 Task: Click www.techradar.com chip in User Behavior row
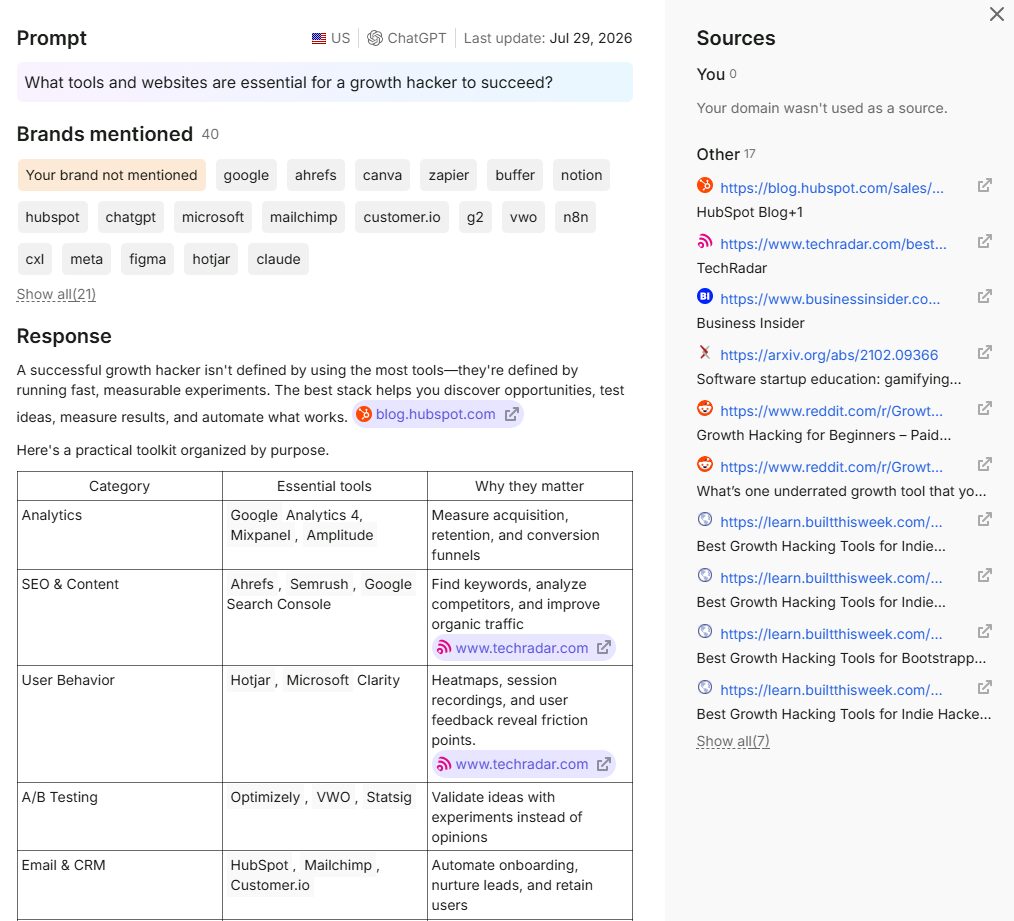523,764
